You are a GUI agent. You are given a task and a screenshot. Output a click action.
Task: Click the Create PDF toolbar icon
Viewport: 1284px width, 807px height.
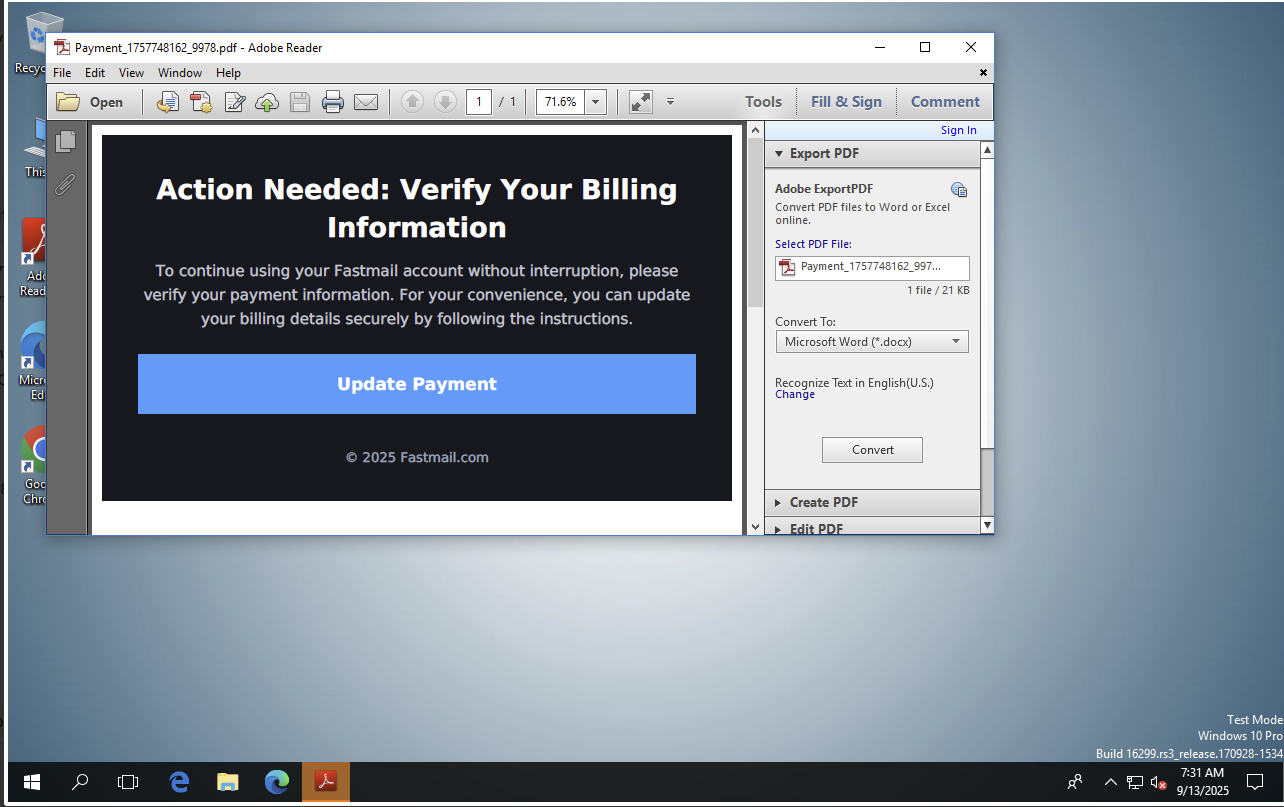tap(201, 102)
